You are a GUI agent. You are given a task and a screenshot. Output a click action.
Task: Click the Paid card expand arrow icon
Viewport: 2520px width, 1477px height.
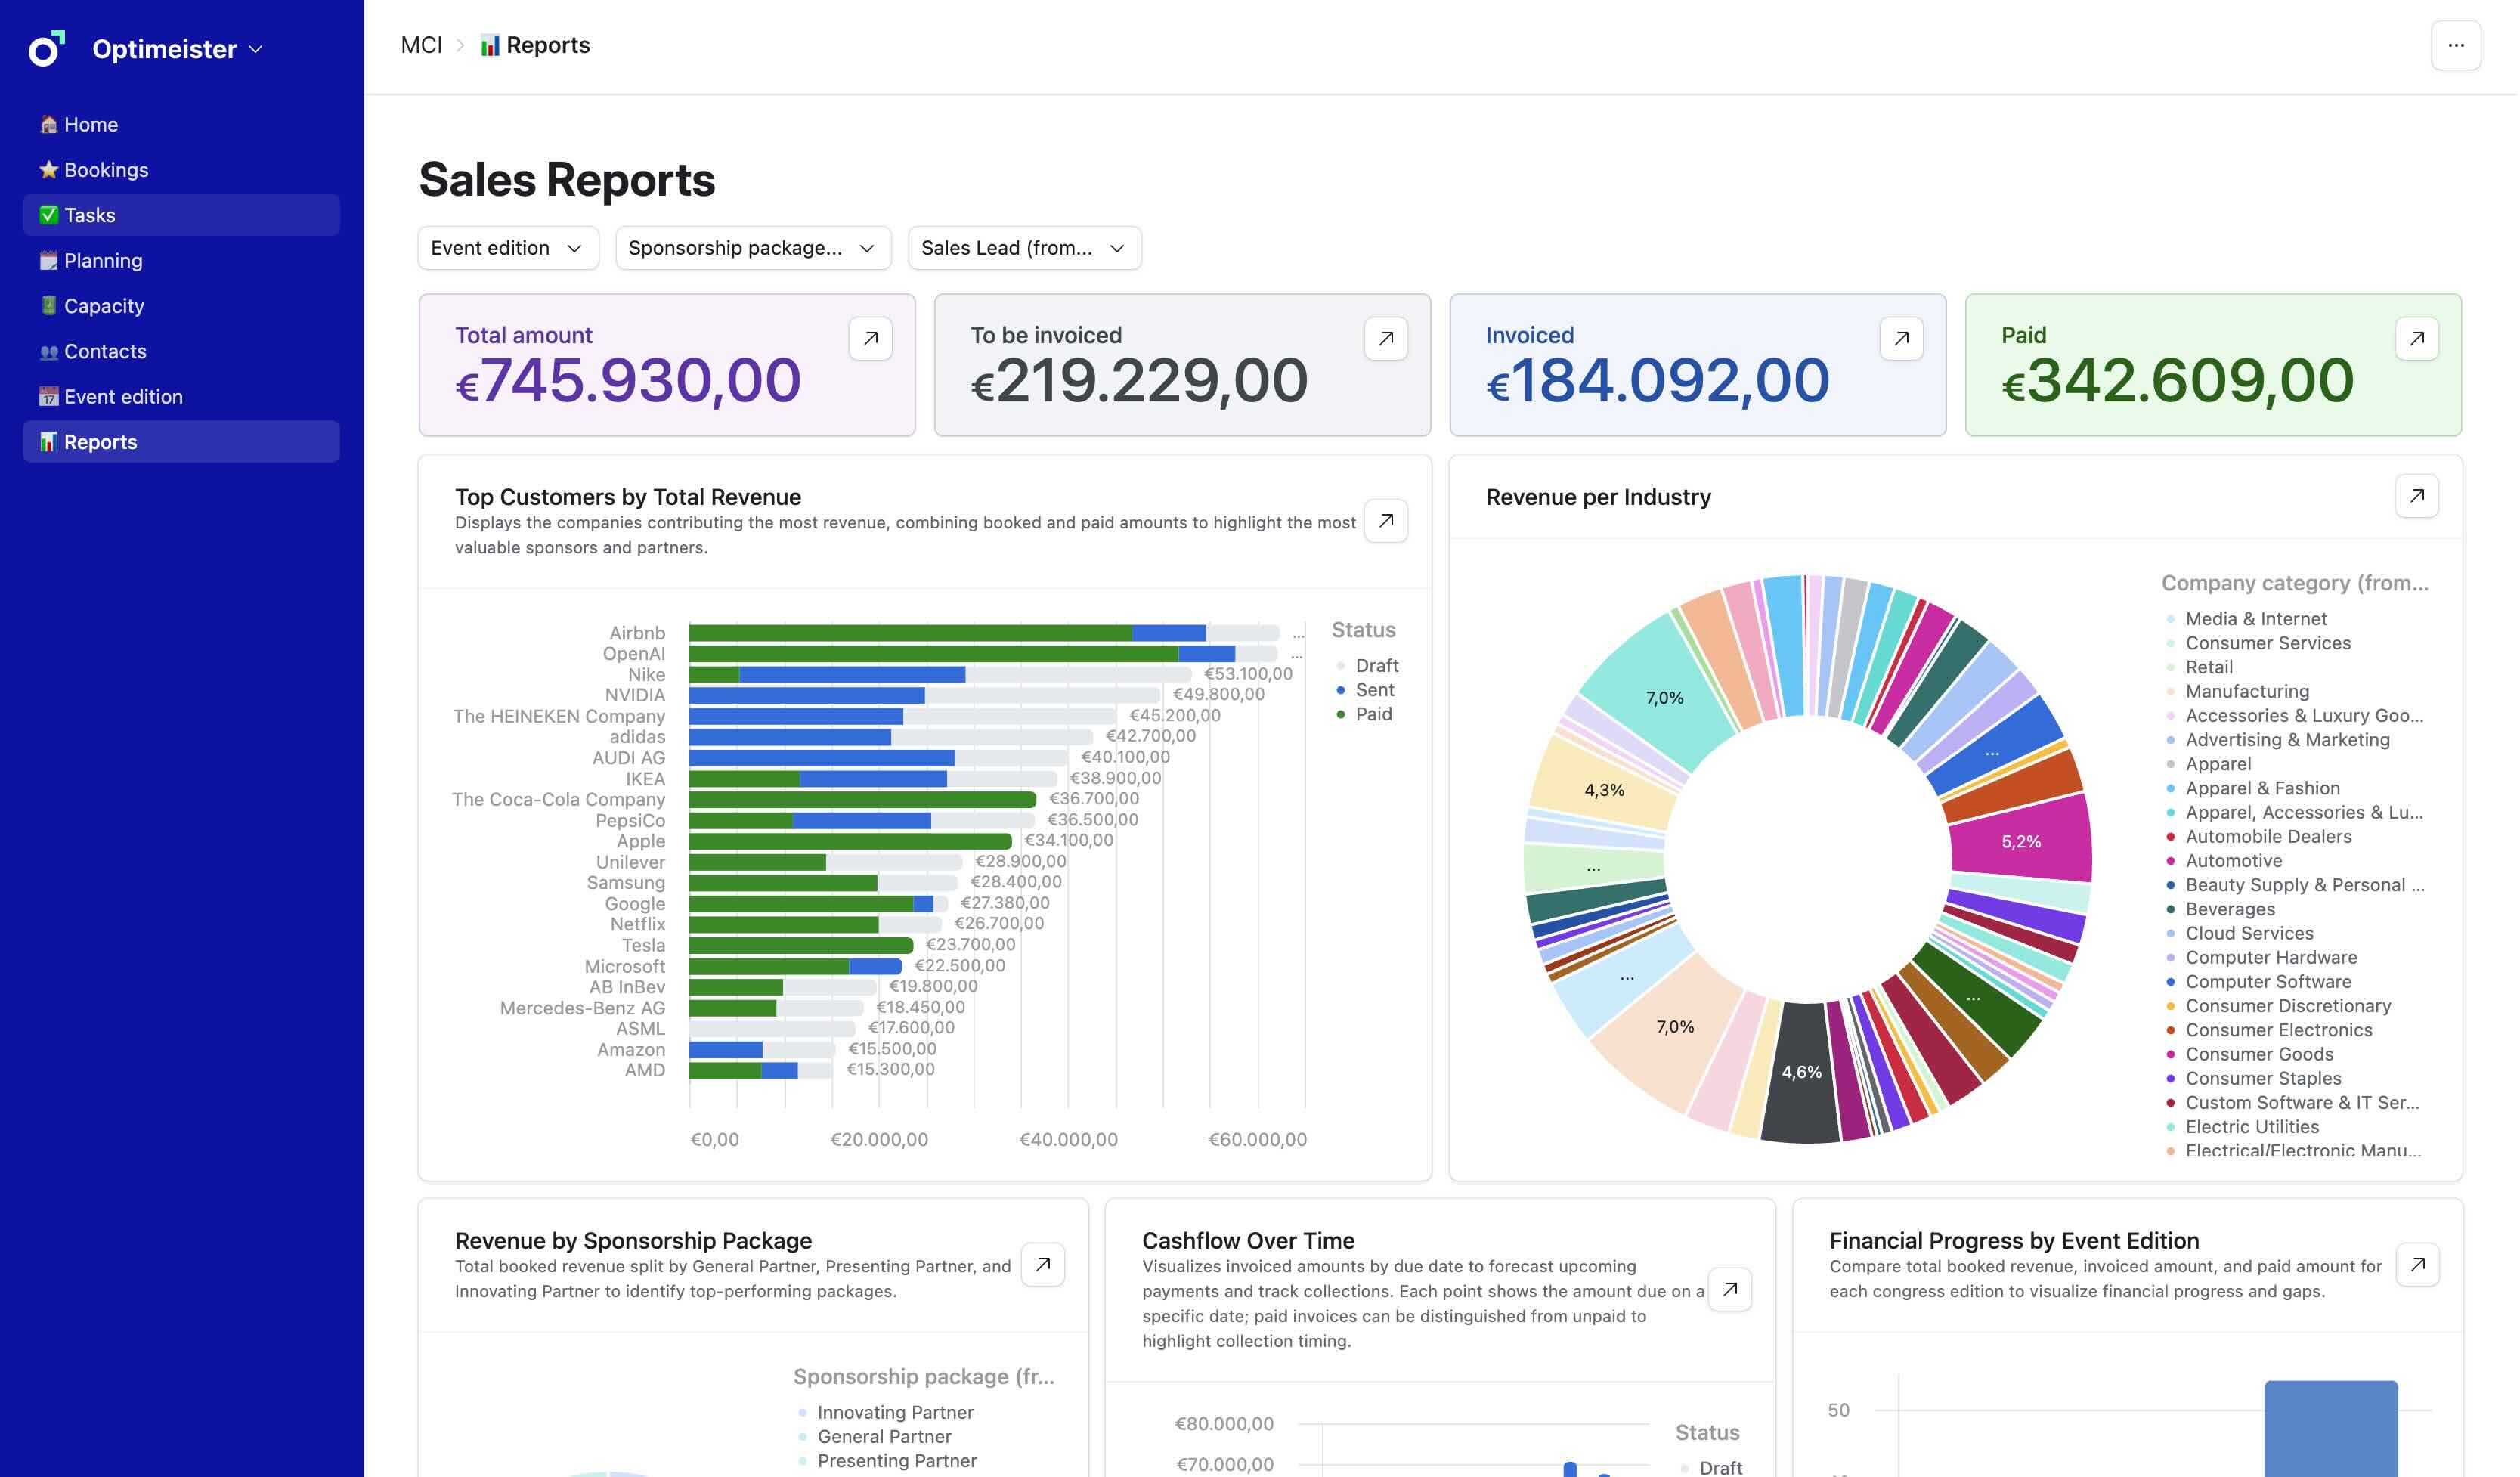(x=2416, y=339)
